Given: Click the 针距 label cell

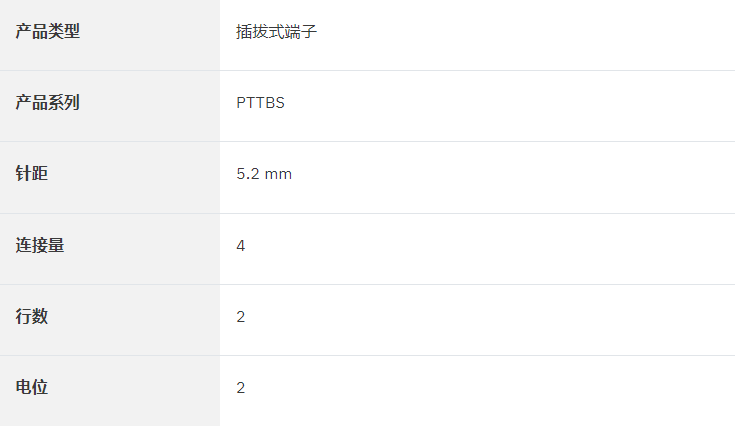Looking at the screenshot, I should (110, 178).
